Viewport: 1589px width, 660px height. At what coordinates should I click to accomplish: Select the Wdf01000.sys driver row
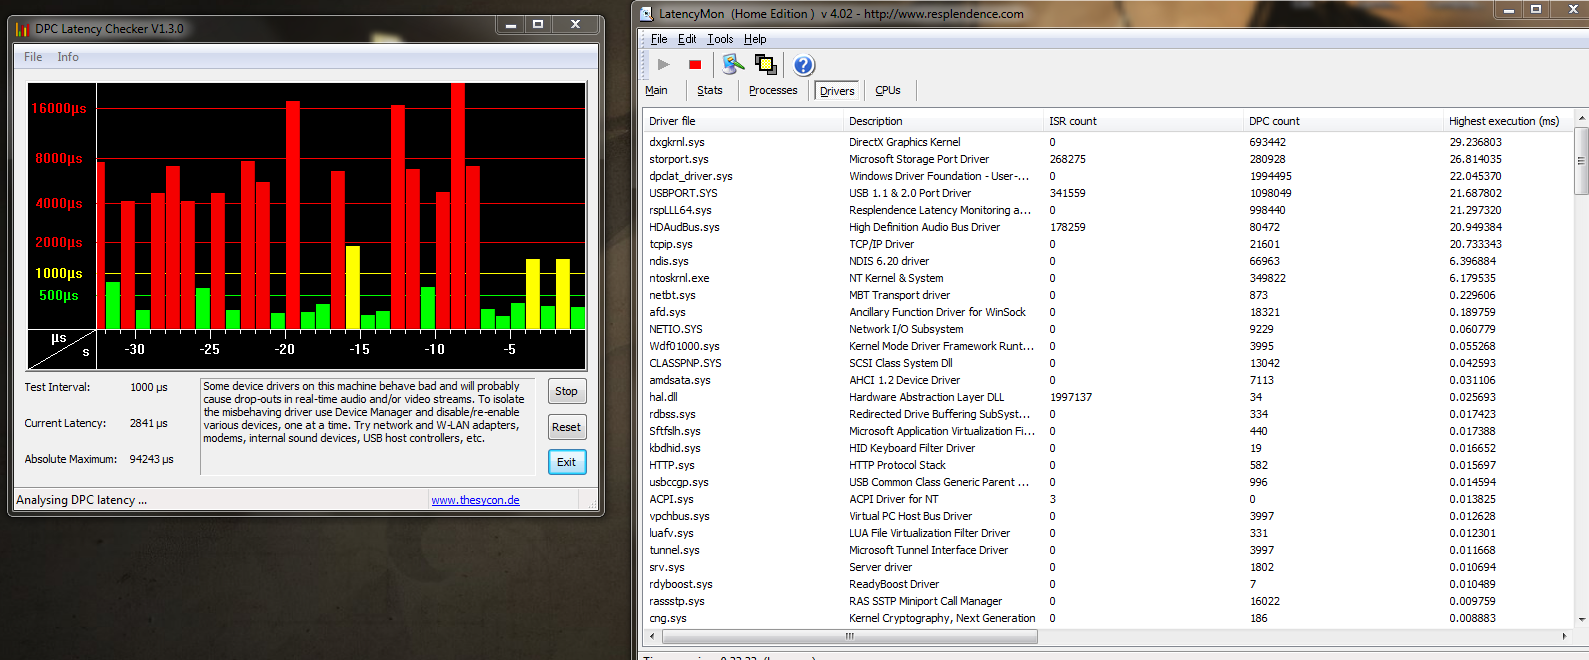[x=1109, y=346]
